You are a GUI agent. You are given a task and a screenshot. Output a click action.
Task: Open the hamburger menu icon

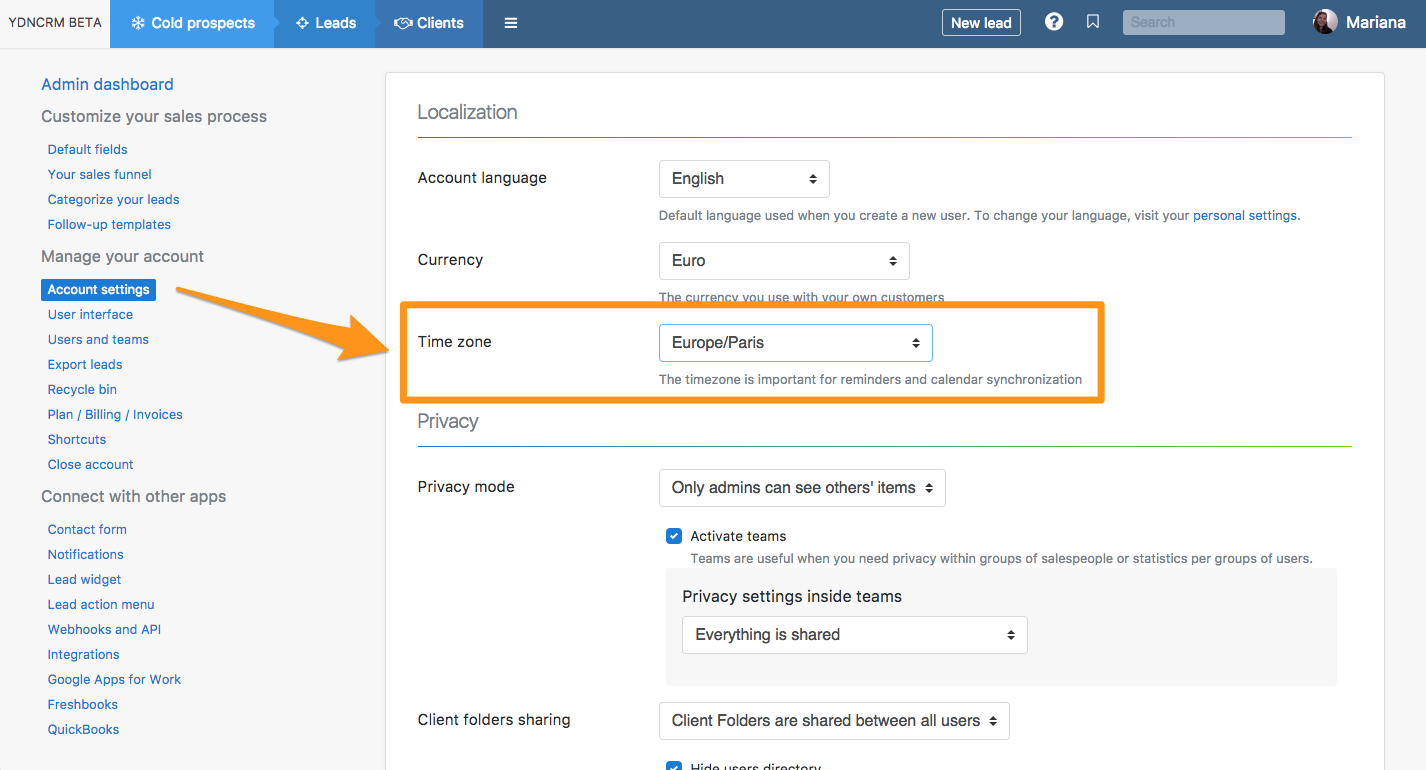[510, 23]
